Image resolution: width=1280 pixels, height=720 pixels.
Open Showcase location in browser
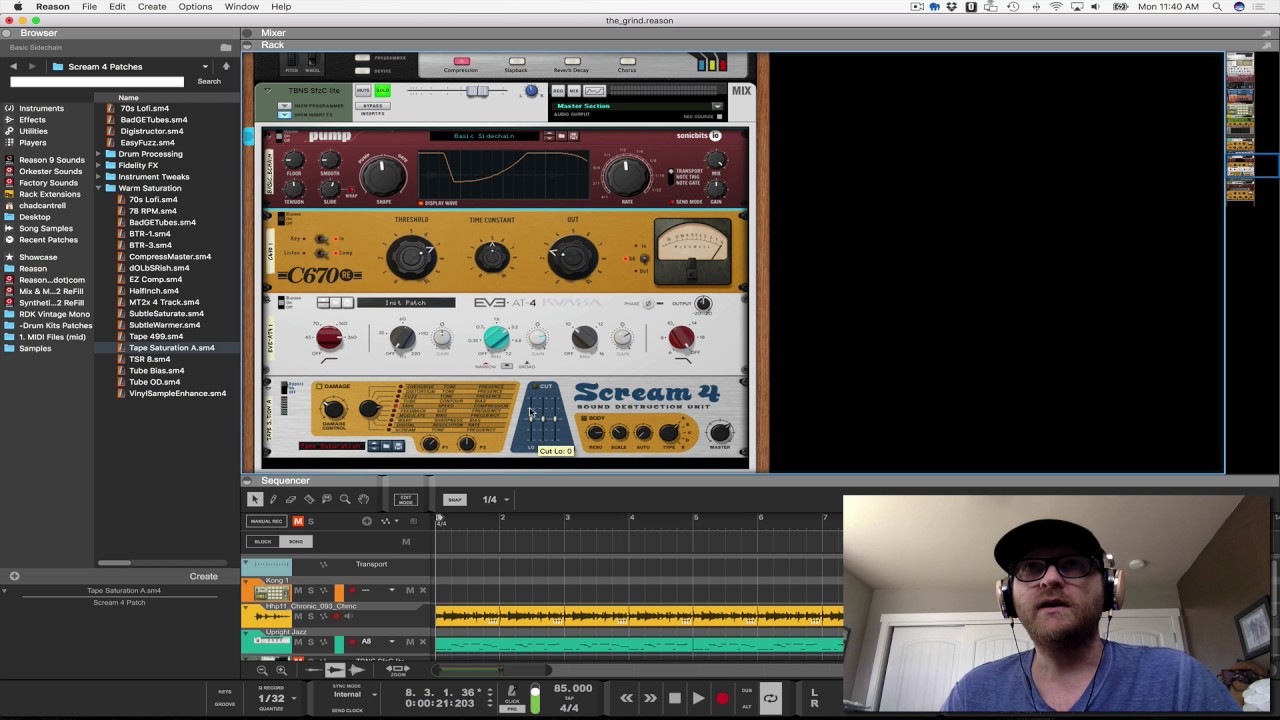[38, 257]
